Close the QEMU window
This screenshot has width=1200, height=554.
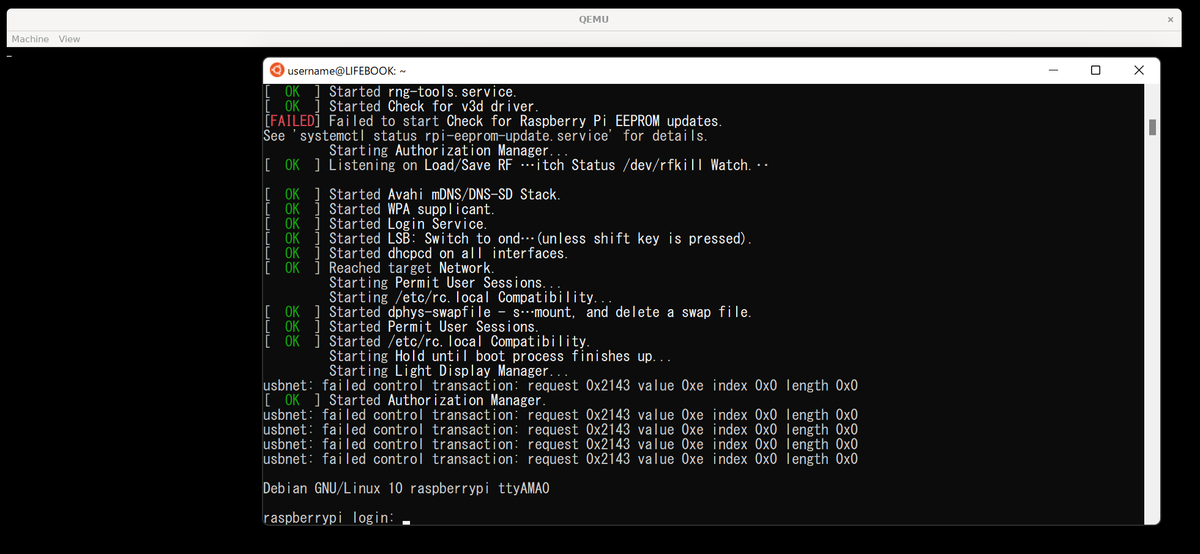point(1170,19)
